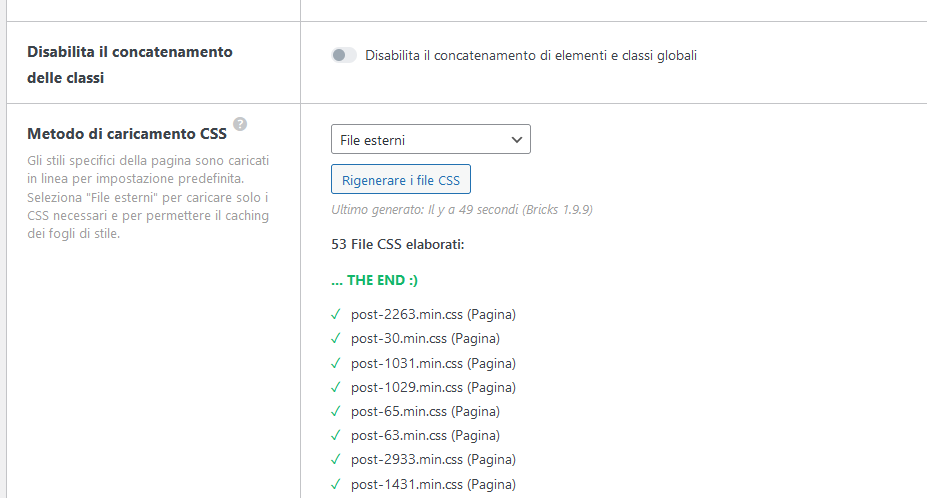Viewport: 927px width, 498px height.
Task: Click the checkmark next to post-1031.min.css
Action: (x=336, y=363)
